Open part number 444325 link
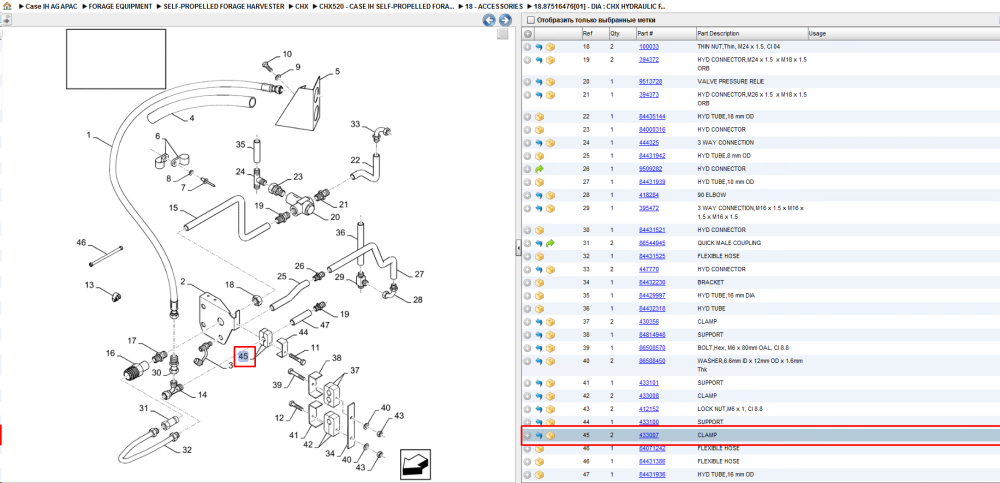This screenshot has height=483, width=1000. 649,143
